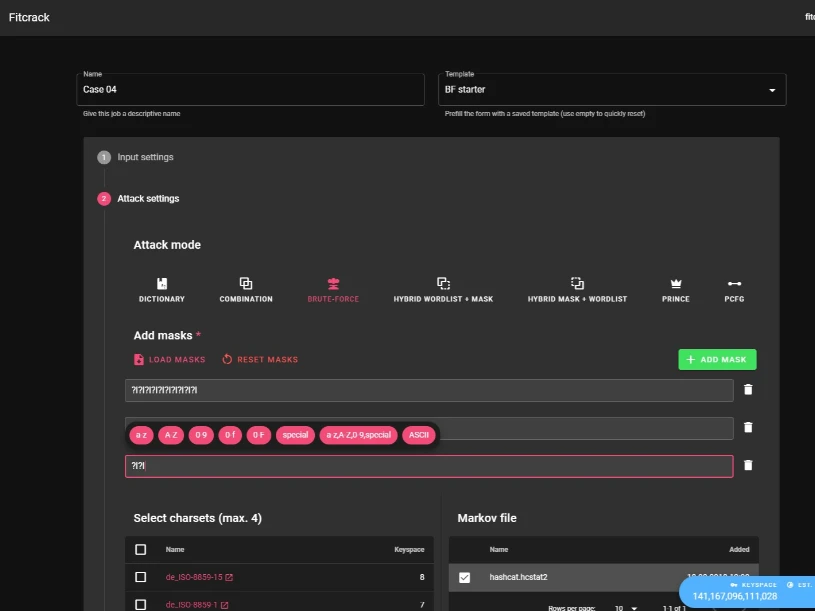Image resolution: width=815 pixels, height=611 pixels.
Task: Delete the third mask with trash icon
Action: pos(748,465)
